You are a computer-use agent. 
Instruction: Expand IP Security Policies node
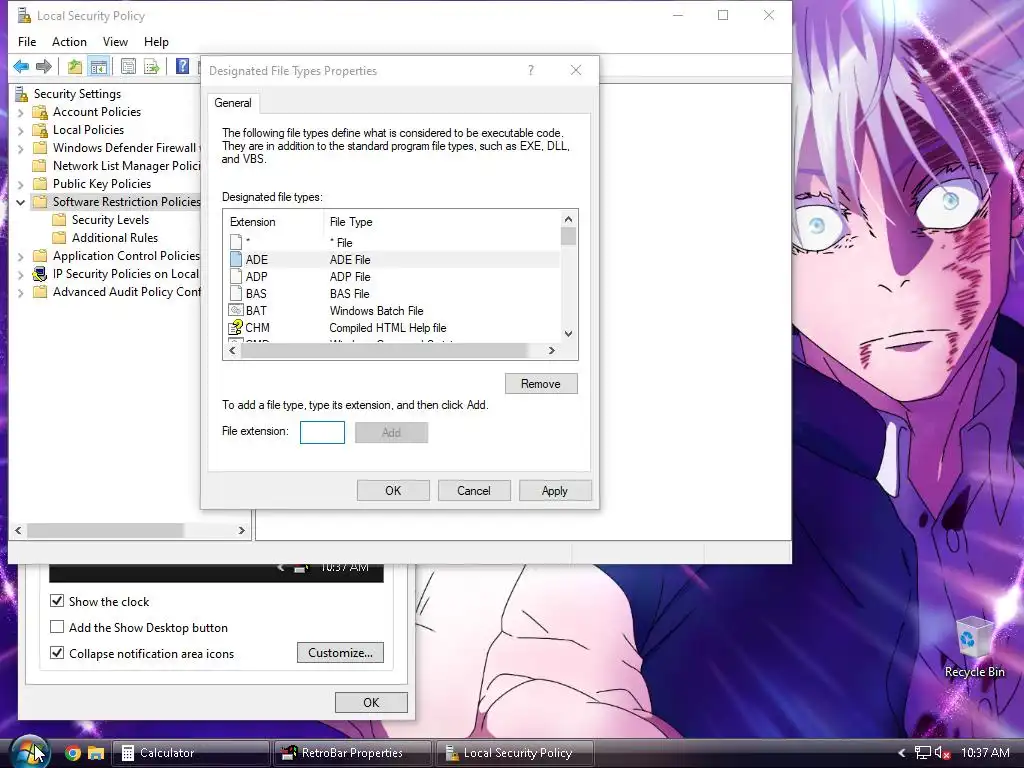pos(20,275)
